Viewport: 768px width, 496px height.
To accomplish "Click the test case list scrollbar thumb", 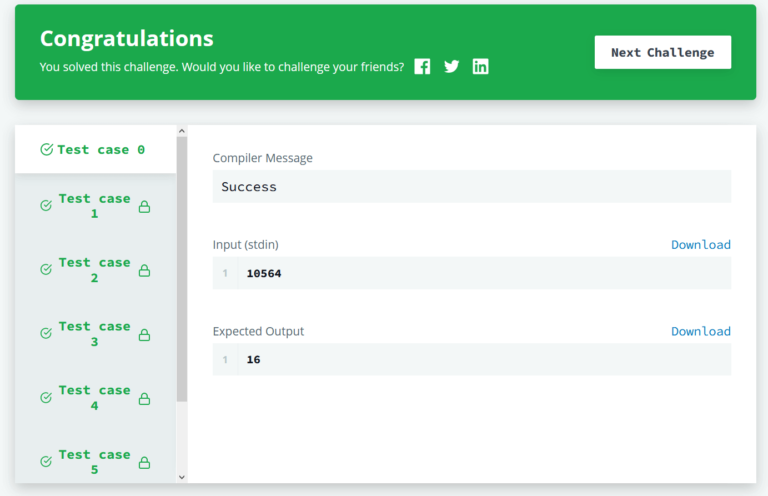I will [x=182, y=269].
